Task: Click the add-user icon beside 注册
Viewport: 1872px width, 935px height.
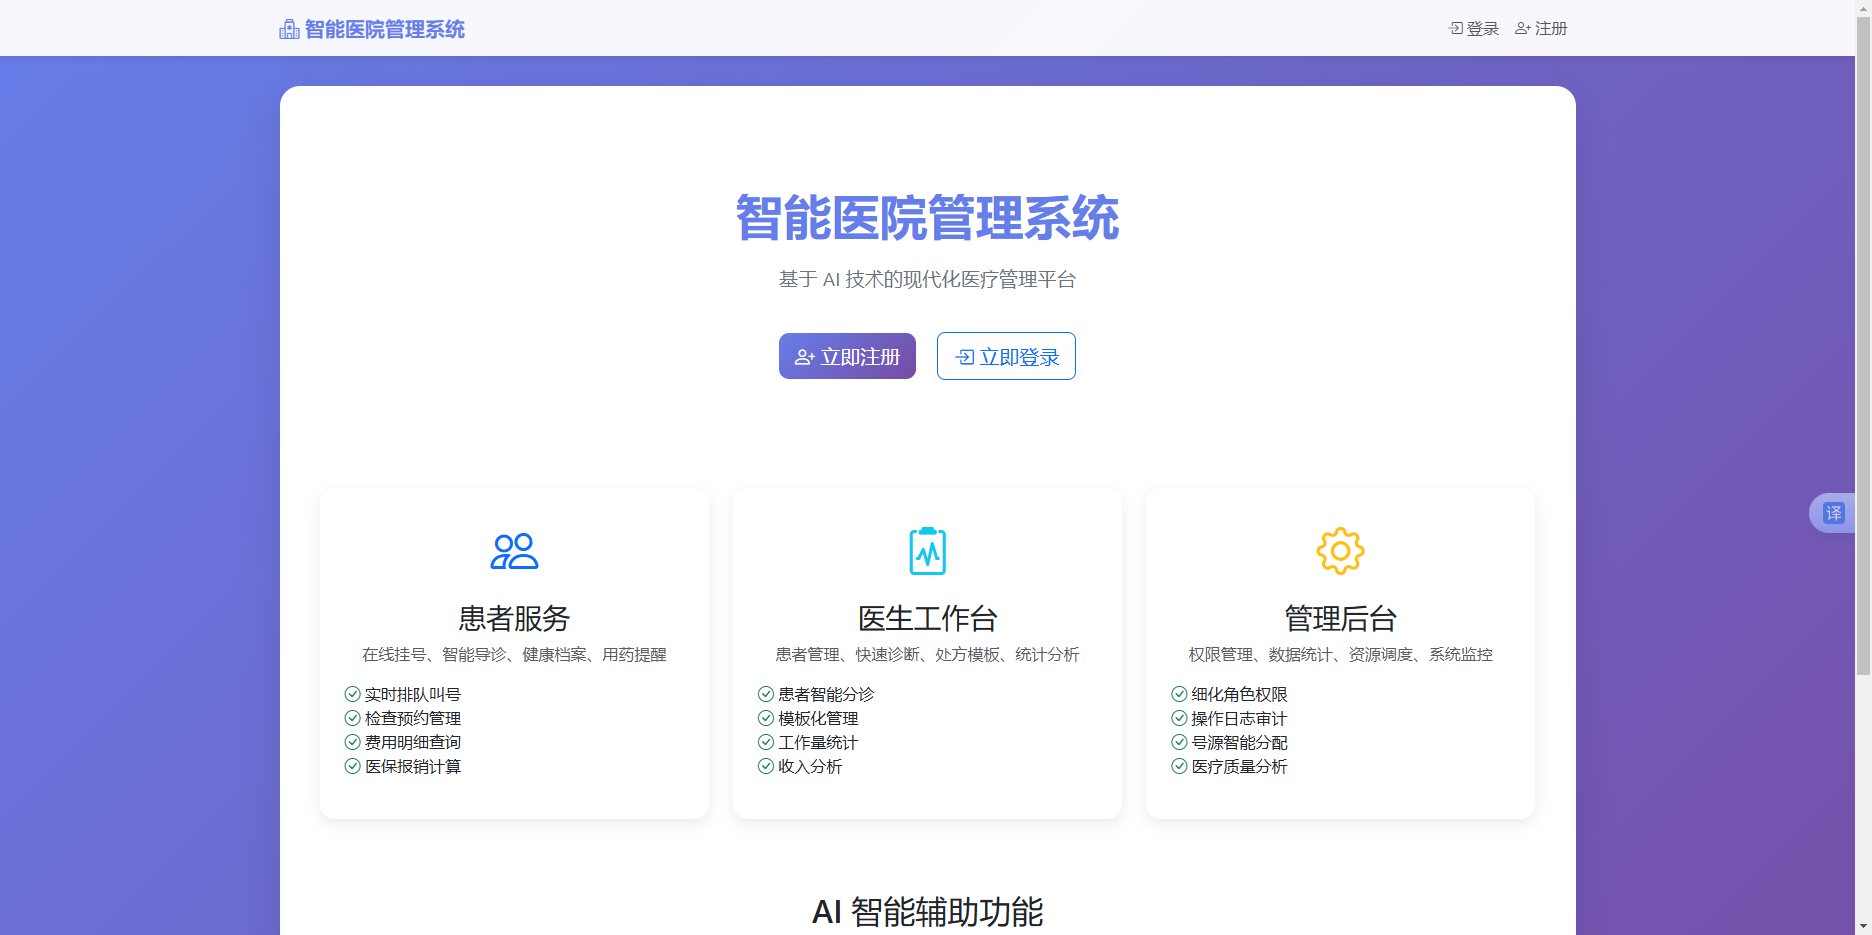Action: (1521, 29)
